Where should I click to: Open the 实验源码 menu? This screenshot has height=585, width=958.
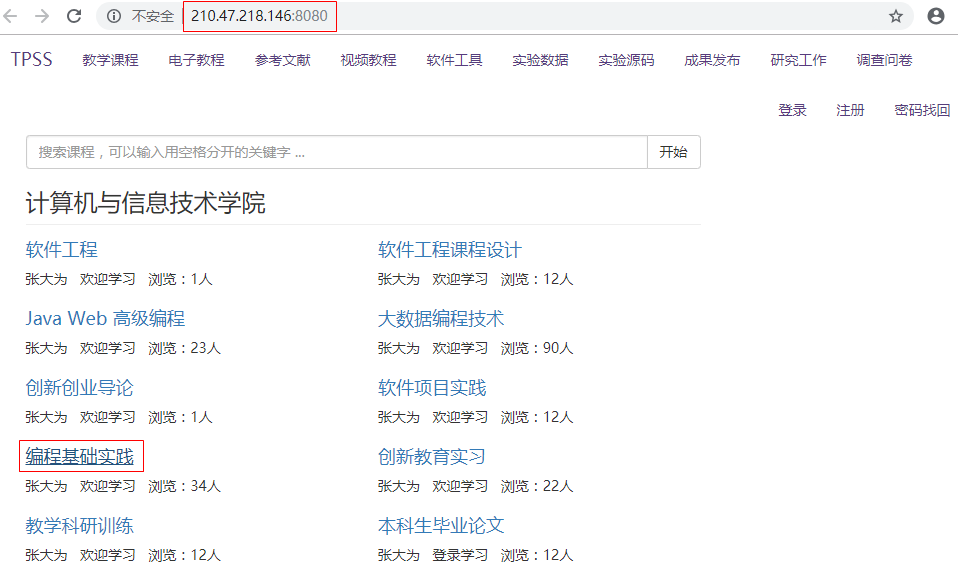click(626, 60)
